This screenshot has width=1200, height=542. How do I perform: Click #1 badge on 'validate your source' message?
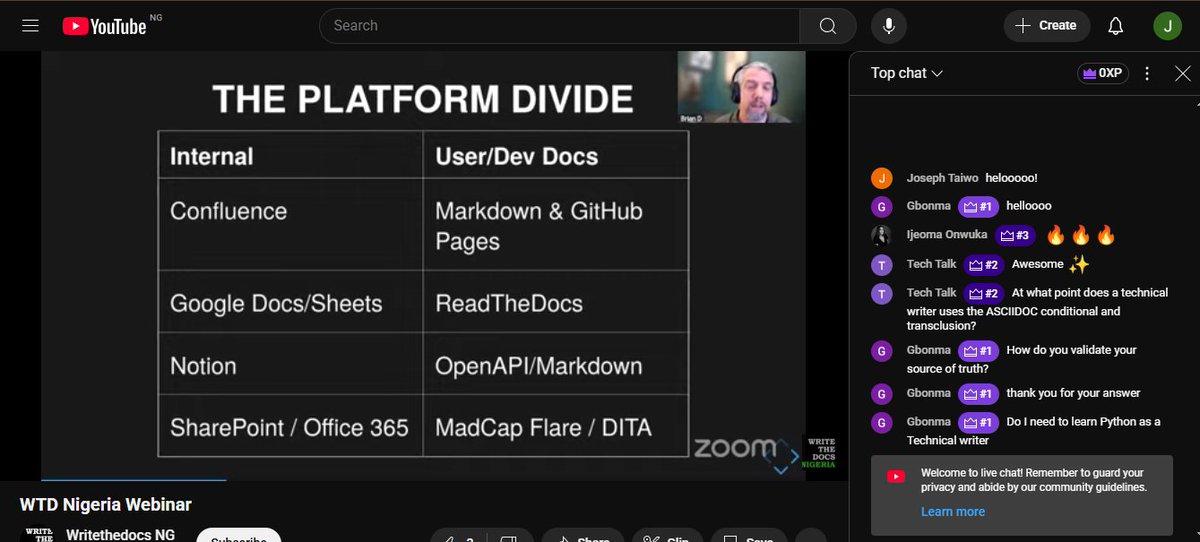pyautogui.click(x=979, y=351)
